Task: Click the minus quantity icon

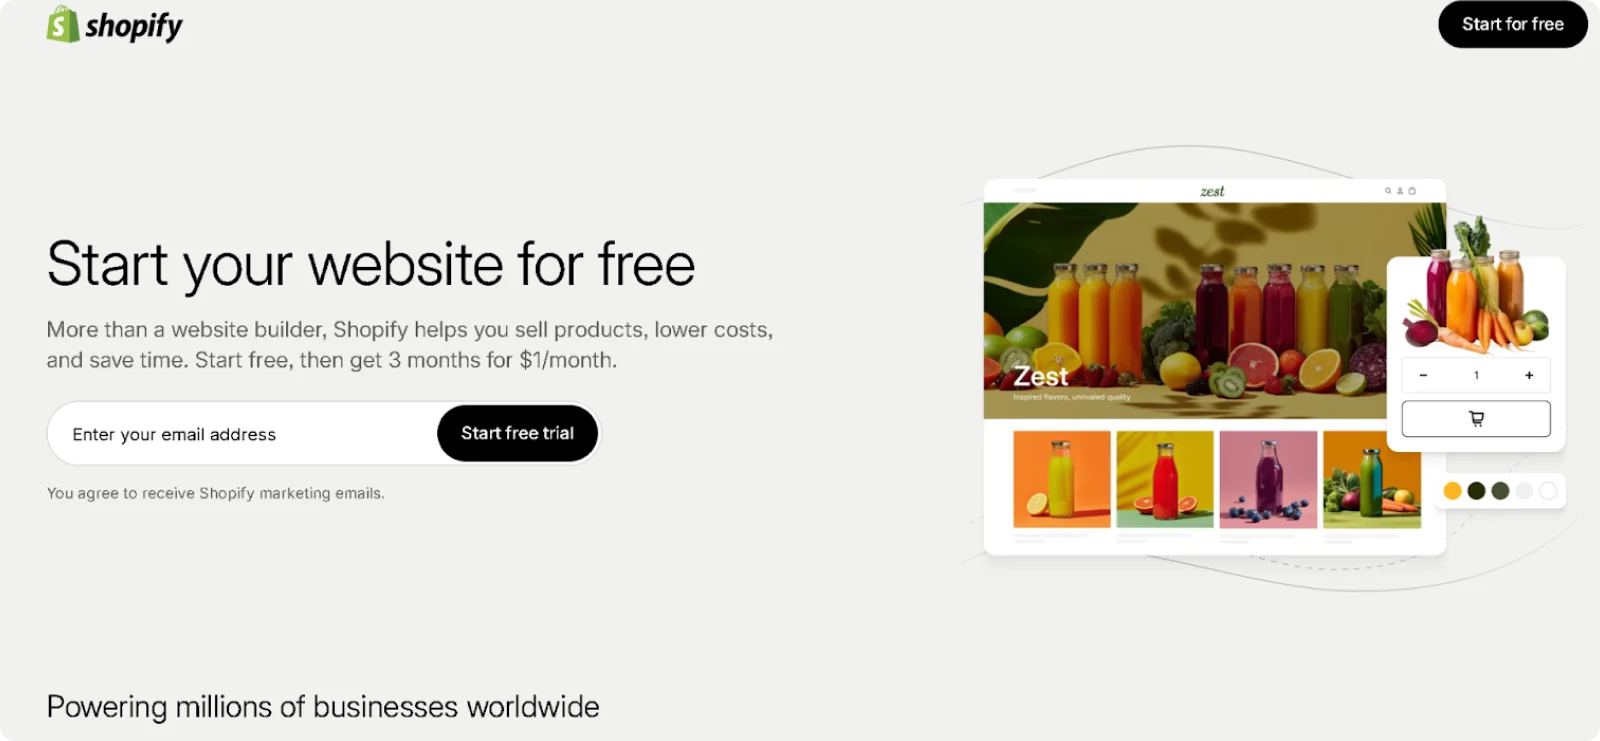Action: pyautogui.click(x=1423, y=375)
